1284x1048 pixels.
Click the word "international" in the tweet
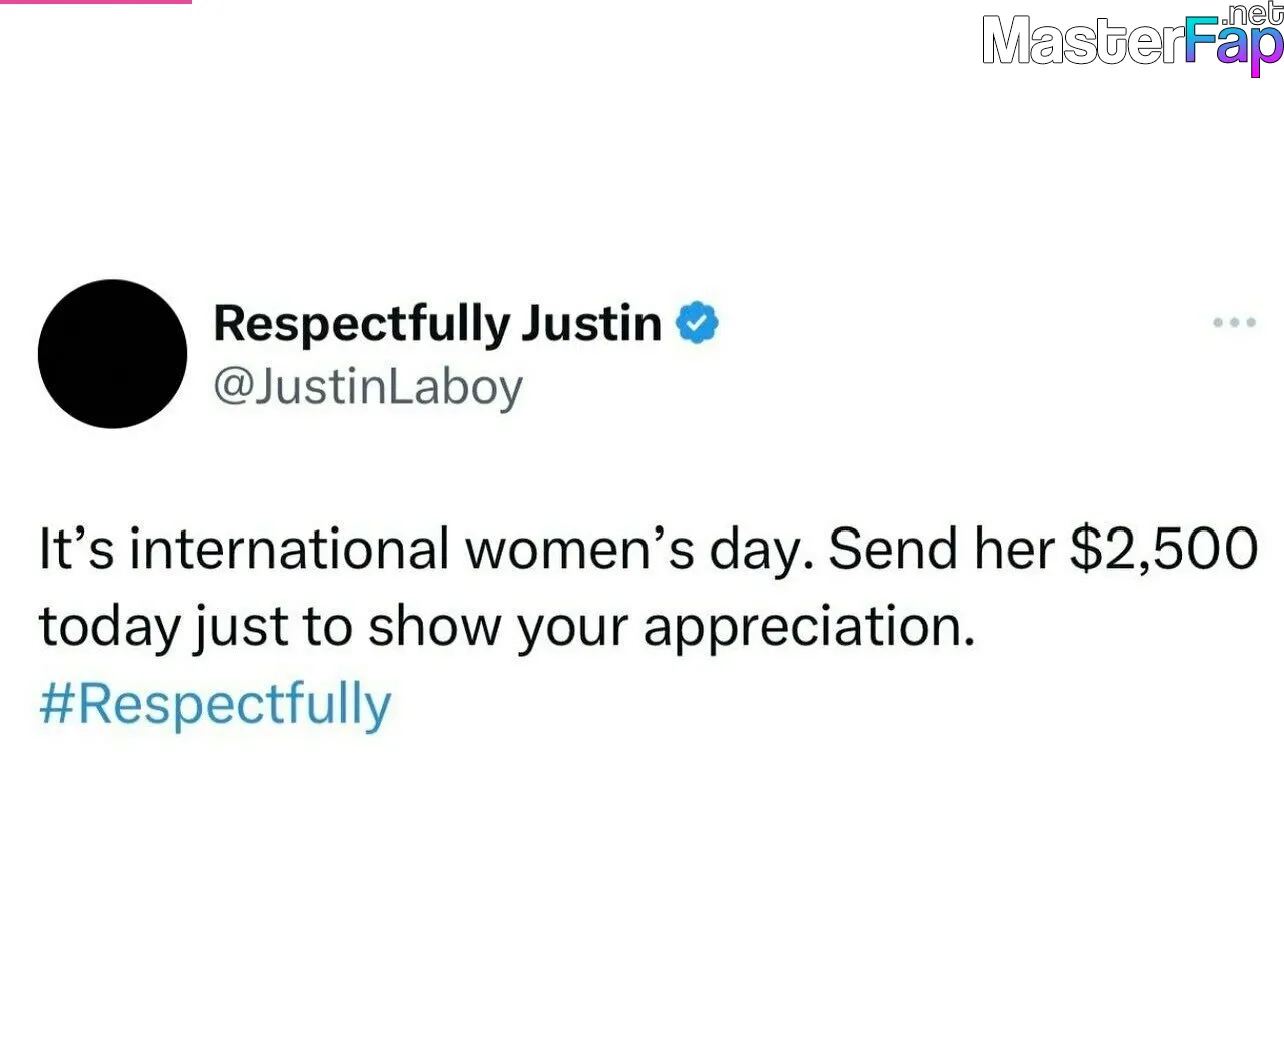coord(289,549)
